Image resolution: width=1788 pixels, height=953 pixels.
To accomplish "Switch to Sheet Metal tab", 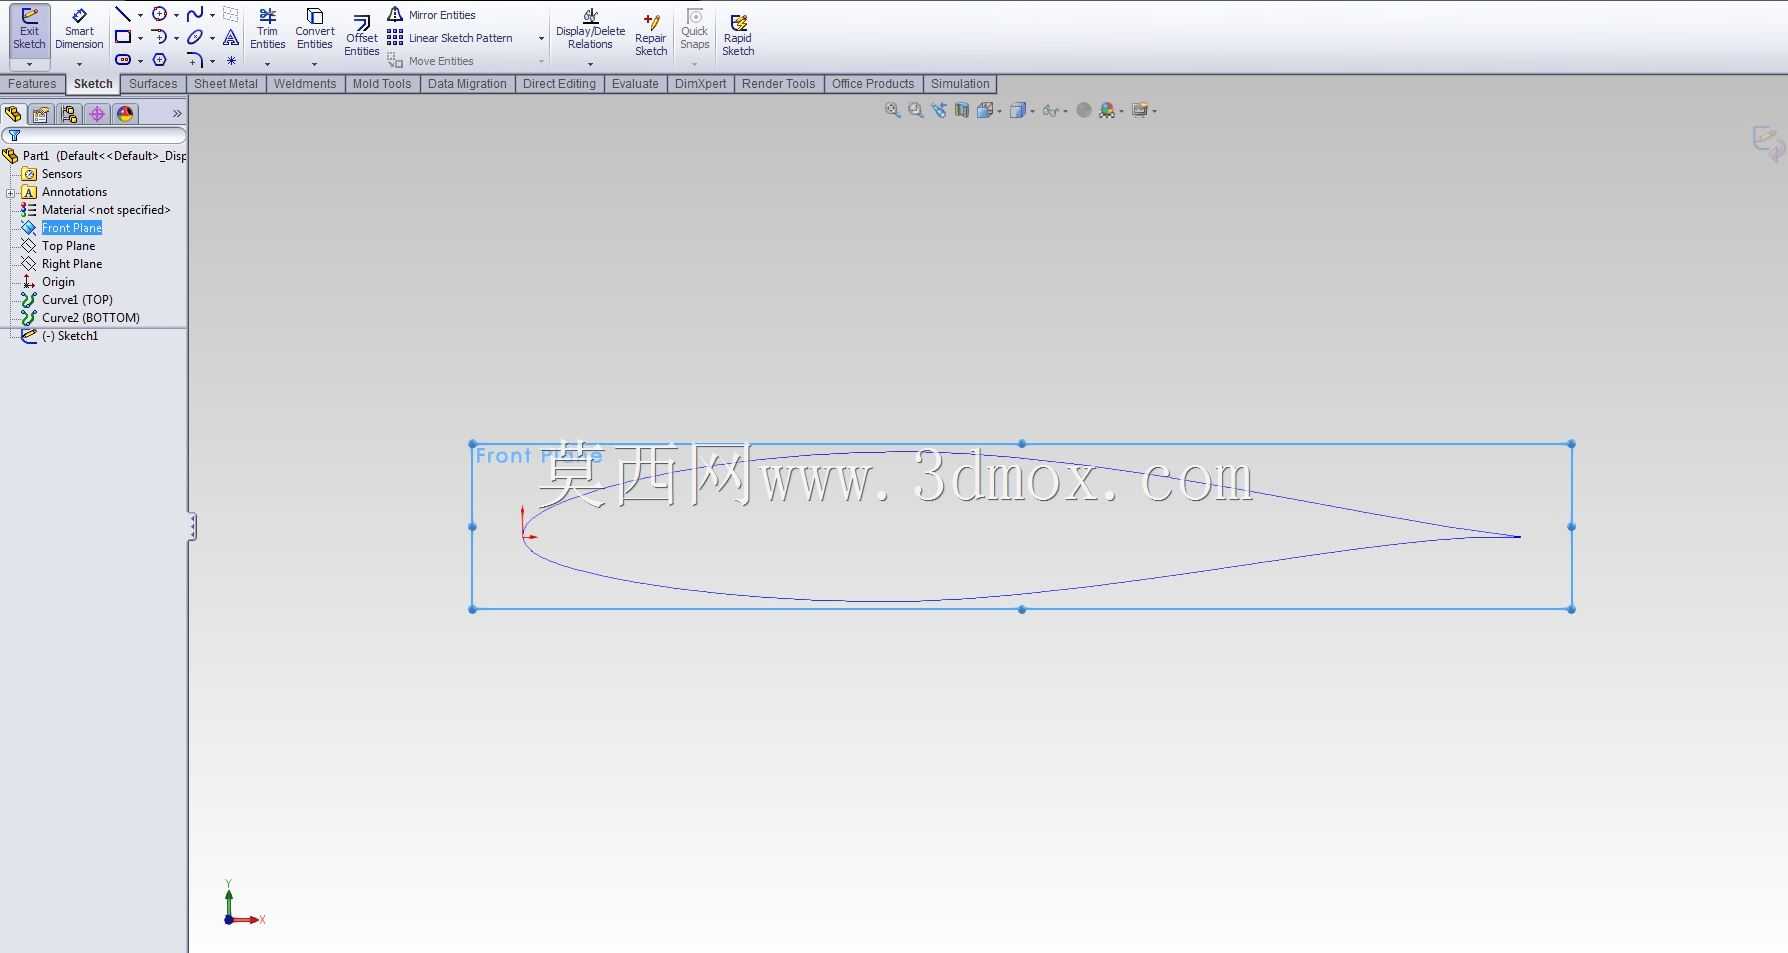I will pos(226,84).
